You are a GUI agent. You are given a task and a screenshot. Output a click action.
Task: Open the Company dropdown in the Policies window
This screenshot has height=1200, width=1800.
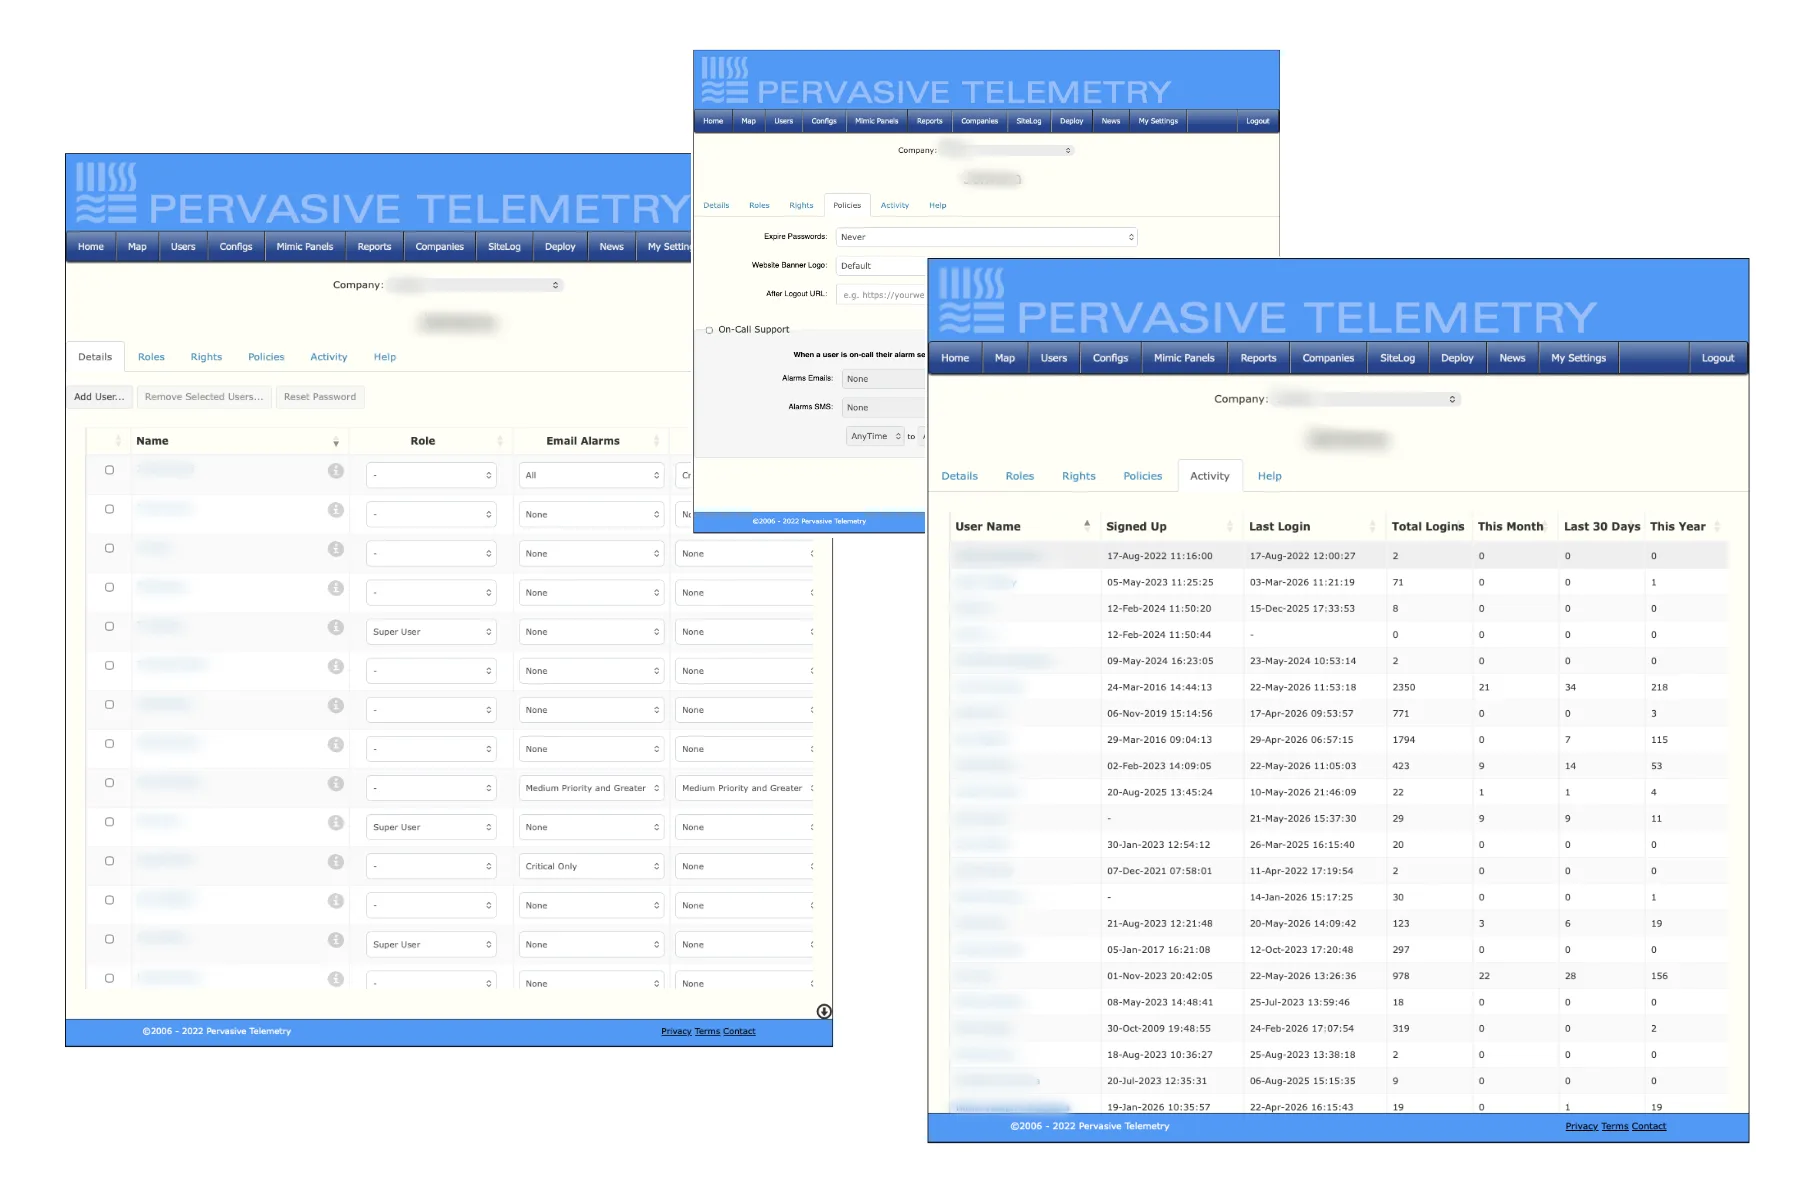coord(1007,151)
